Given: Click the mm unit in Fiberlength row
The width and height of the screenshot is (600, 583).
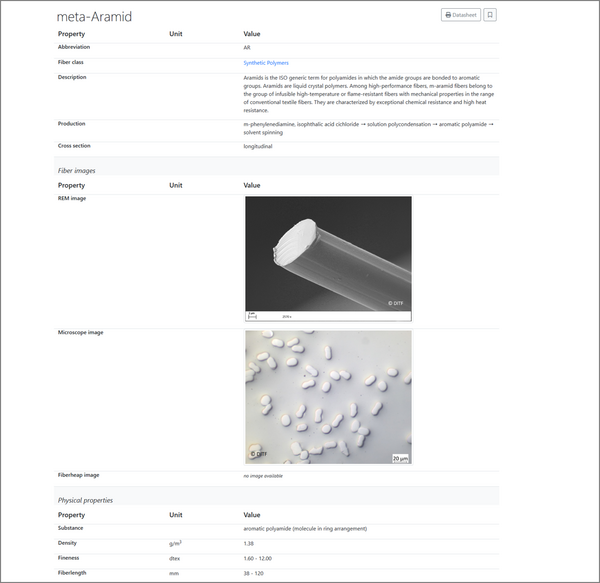Looking at the screenshot, I should (174, 573).
